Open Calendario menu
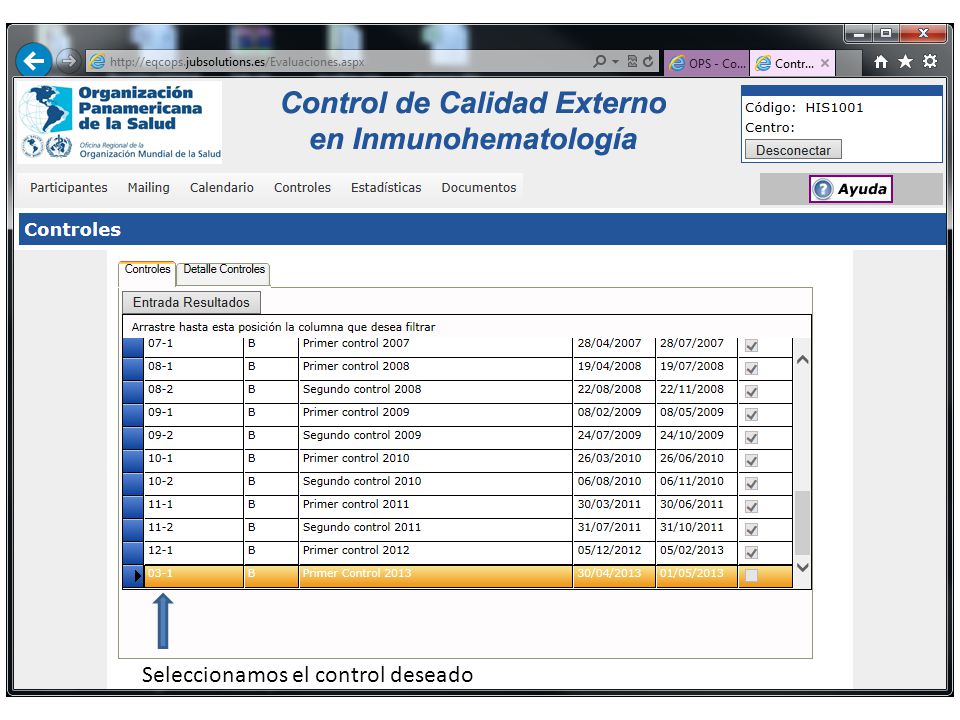 [x=222, y=187]
